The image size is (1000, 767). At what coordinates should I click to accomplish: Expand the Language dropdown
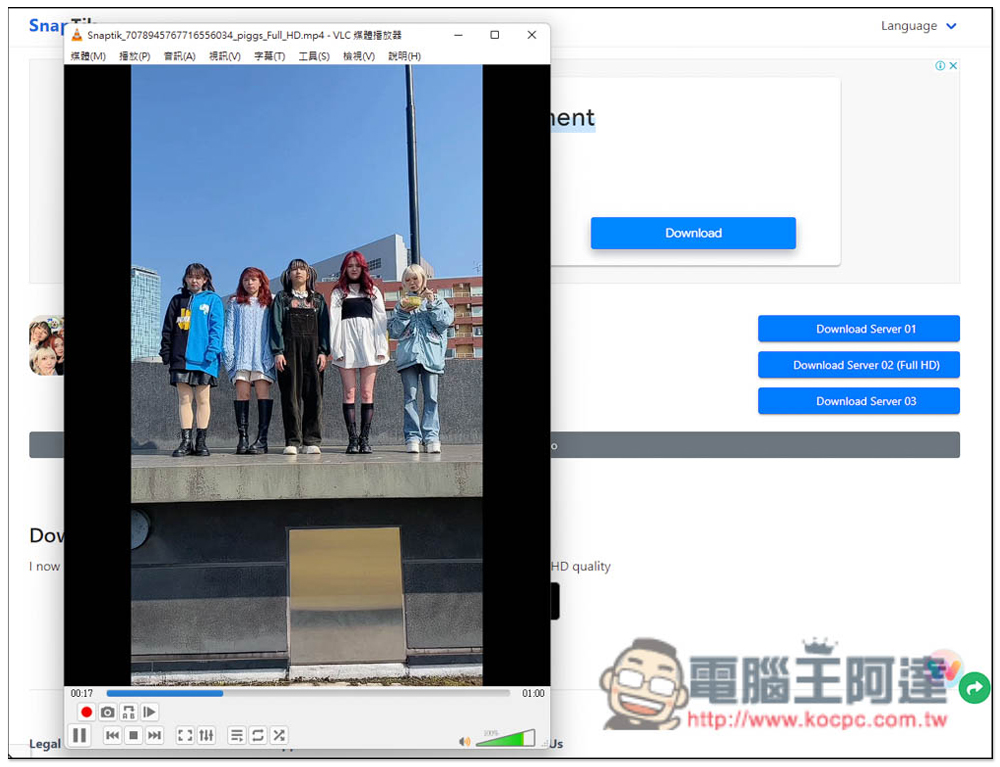pyautogui.click(x=918, y=26)
